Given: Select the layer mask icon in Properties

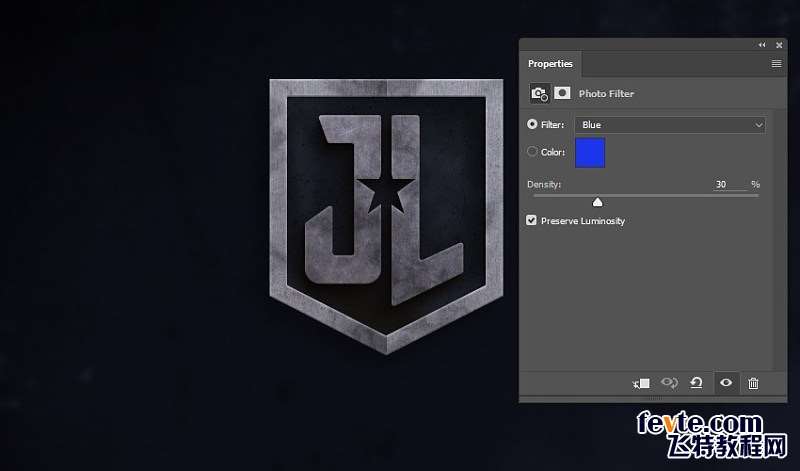Looking at the screenshot, I should [x=562, y=93].
